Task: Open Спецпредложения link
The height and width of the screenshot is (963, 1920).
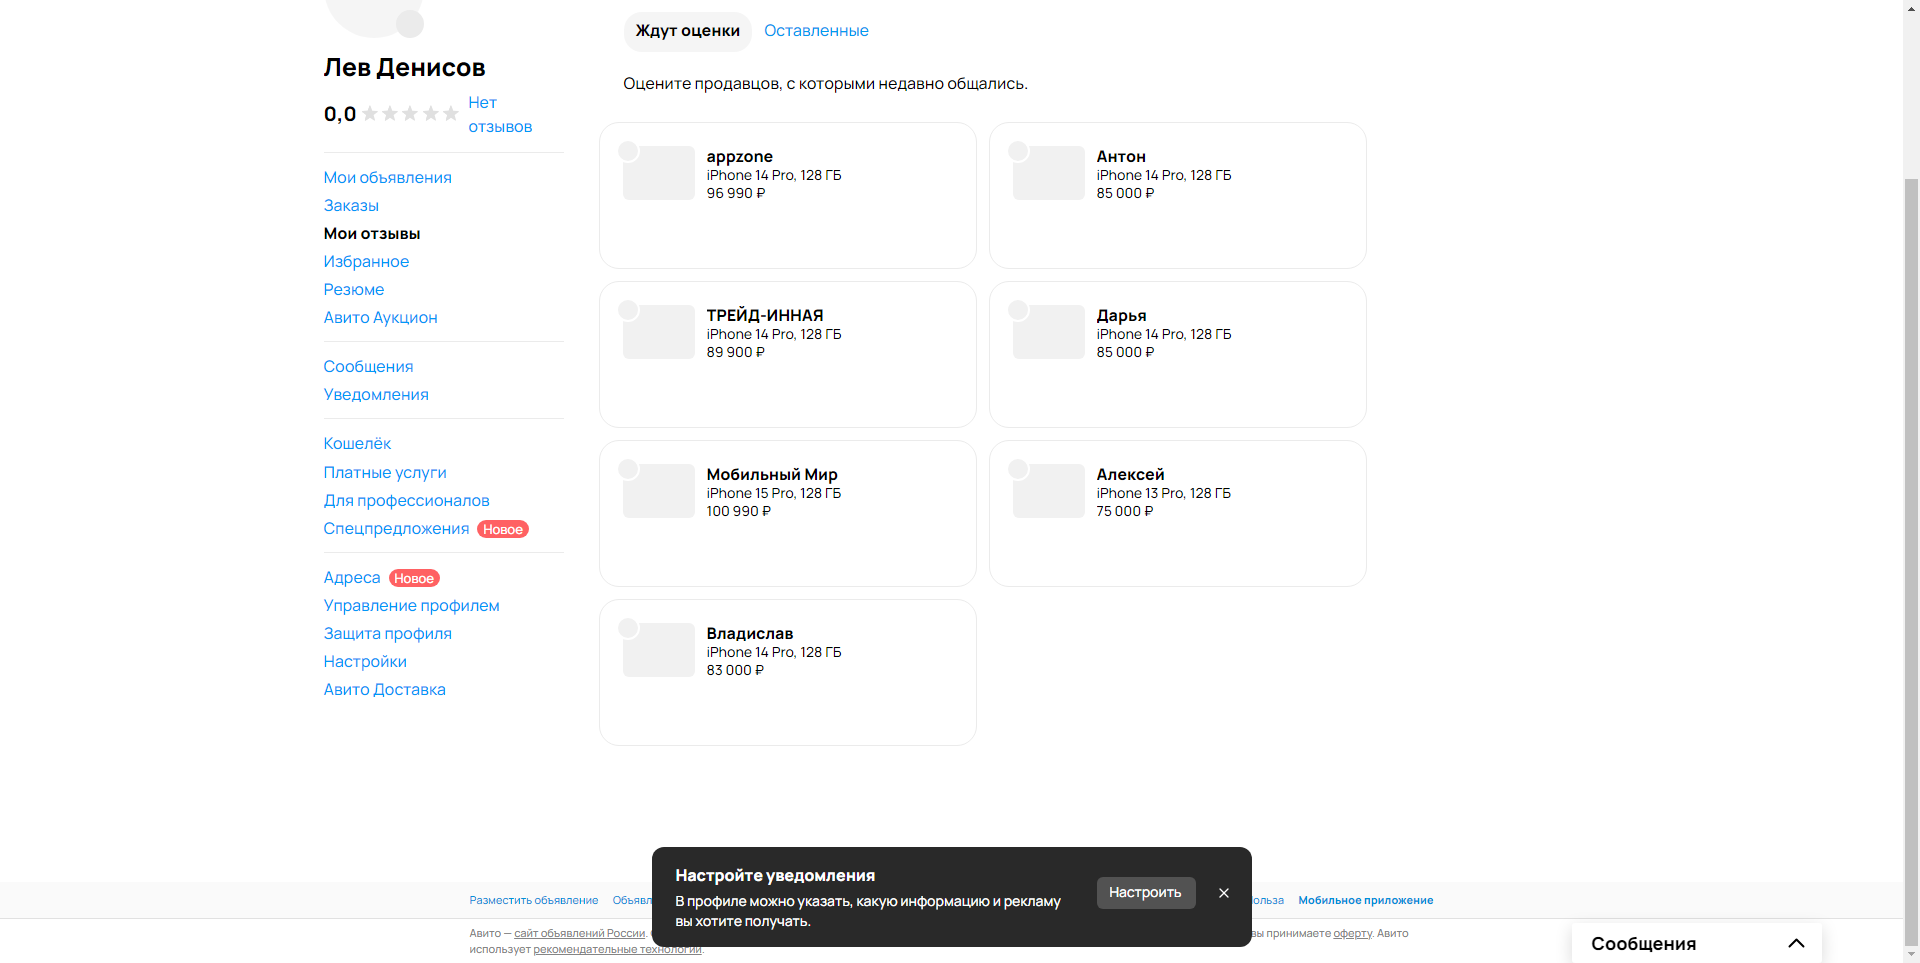Action: pos(396,528)
